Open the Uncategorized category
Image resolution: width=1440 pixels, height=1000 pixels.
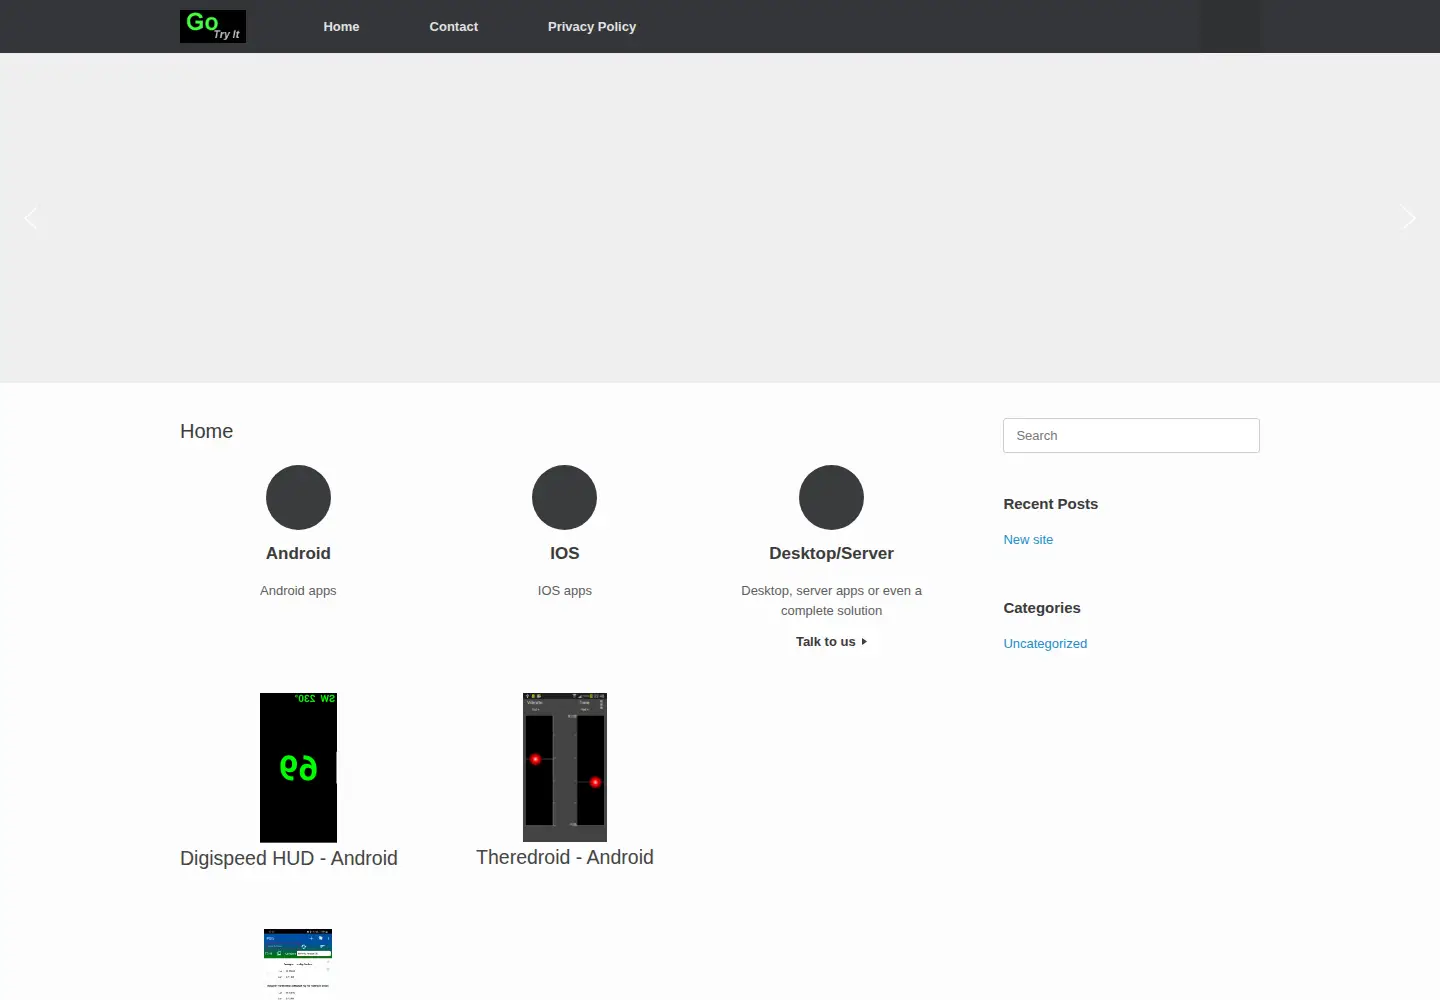click(x=1045, y=643)
